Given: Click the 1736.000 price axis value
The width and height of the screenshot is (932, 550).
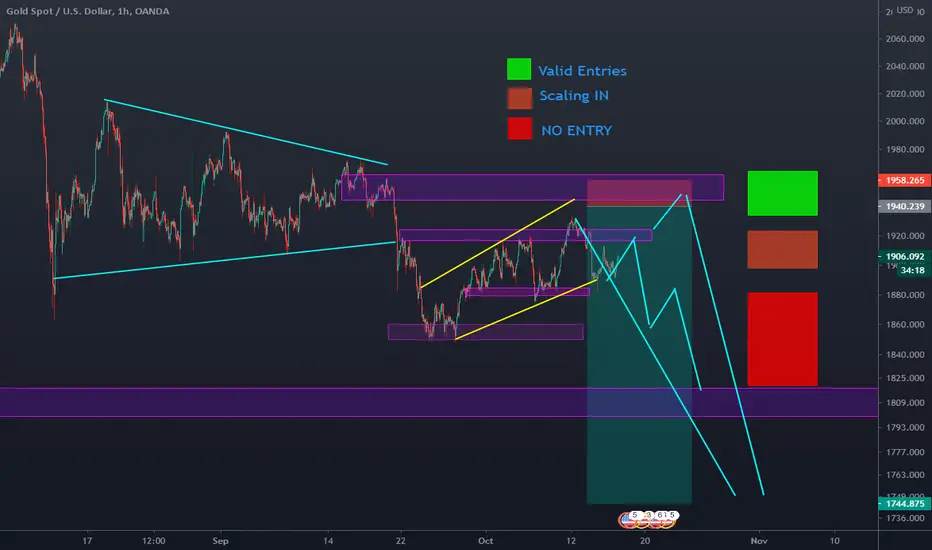Looking at the screenshot, I should [x=905, y=518].
